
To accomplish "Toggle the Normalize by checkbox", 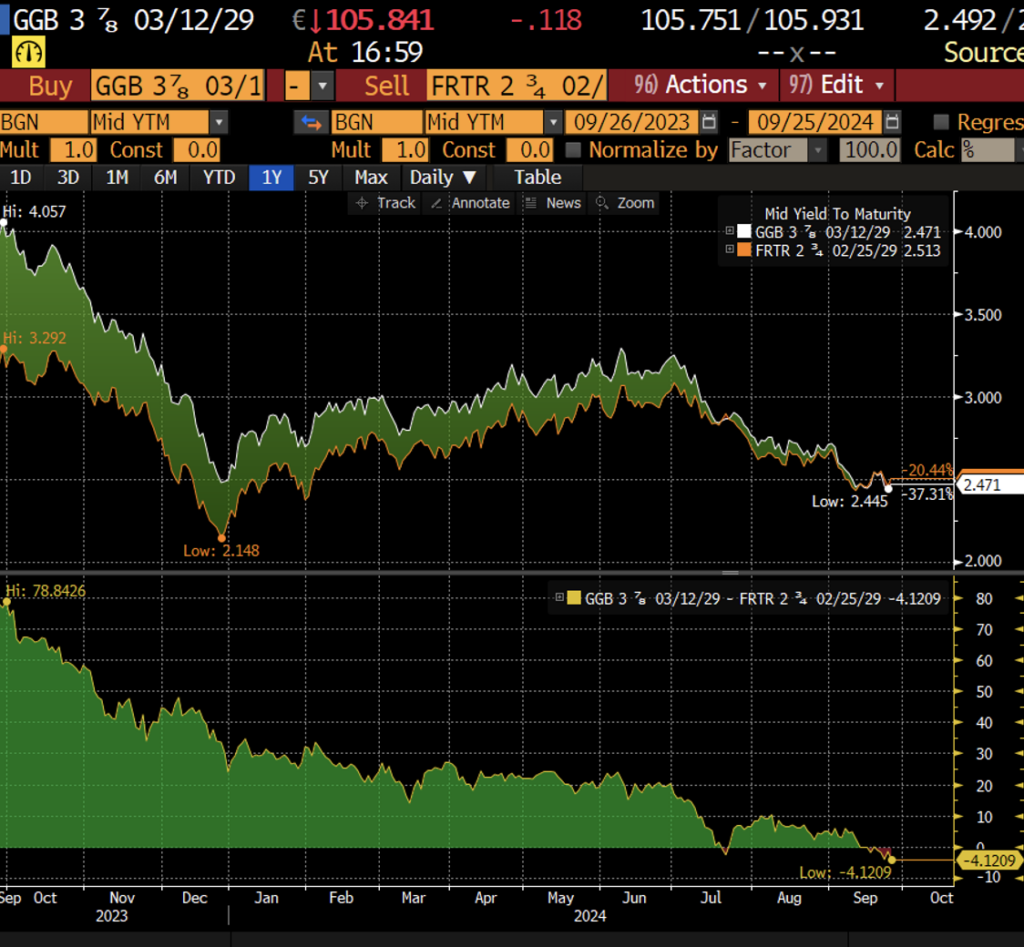I will [573, 150].
